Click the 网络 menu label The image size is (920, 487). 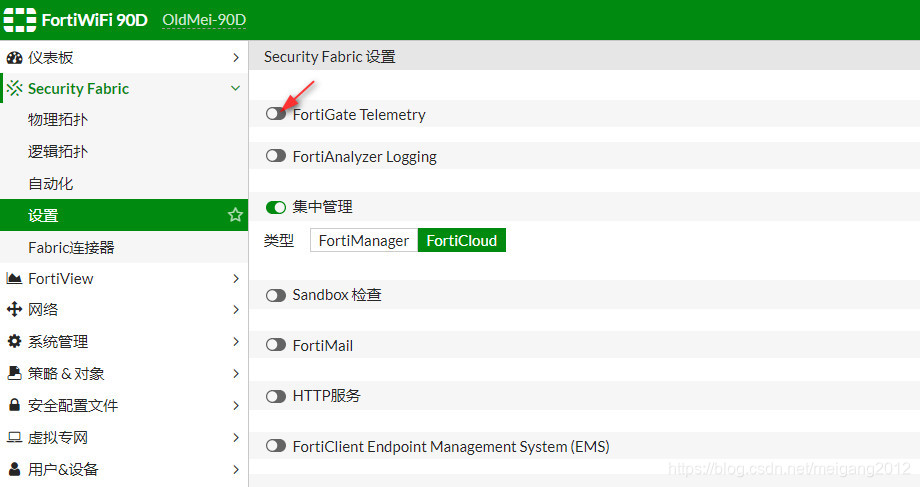[43, 309]
